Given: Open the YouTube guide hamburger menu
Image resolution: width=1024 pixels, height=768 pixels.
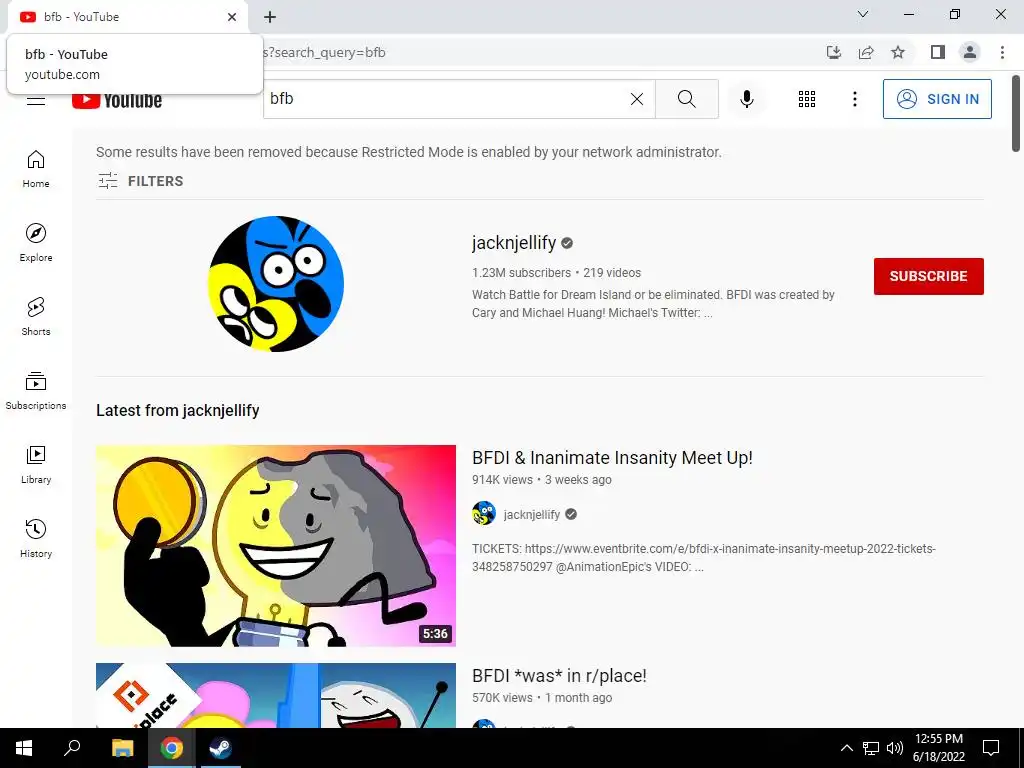Looking at the screenshot, I should coord(36,100).
